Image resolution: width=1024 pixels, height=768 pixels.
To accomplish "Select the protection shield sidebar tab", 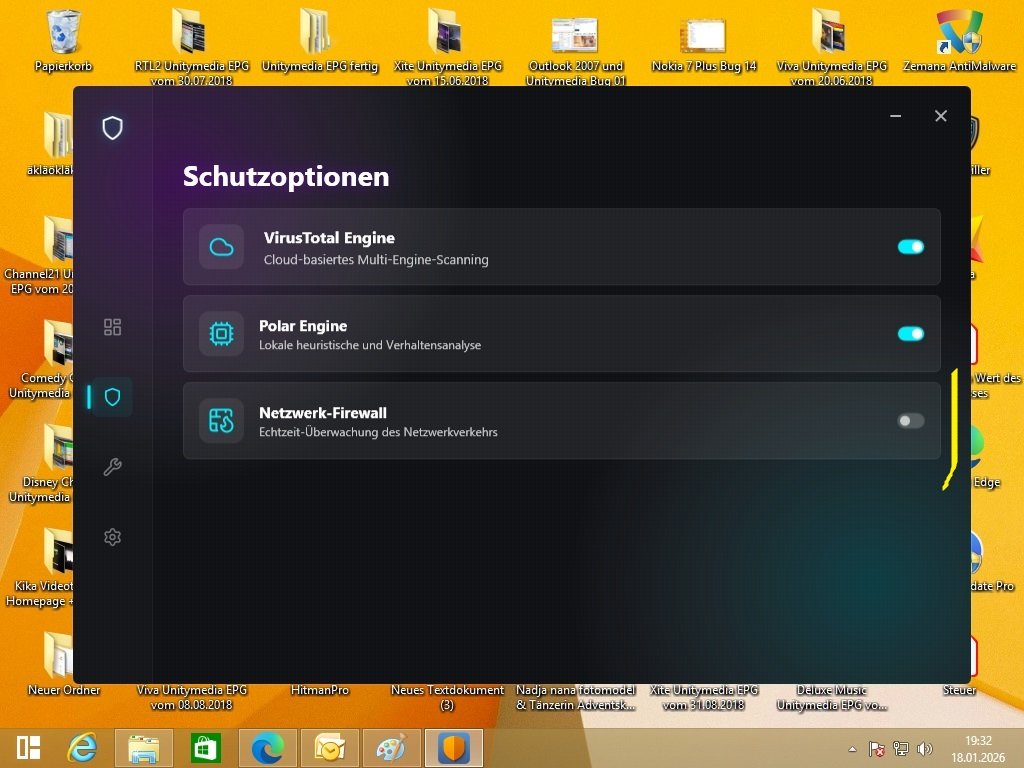I will click(x=112, y=396).
